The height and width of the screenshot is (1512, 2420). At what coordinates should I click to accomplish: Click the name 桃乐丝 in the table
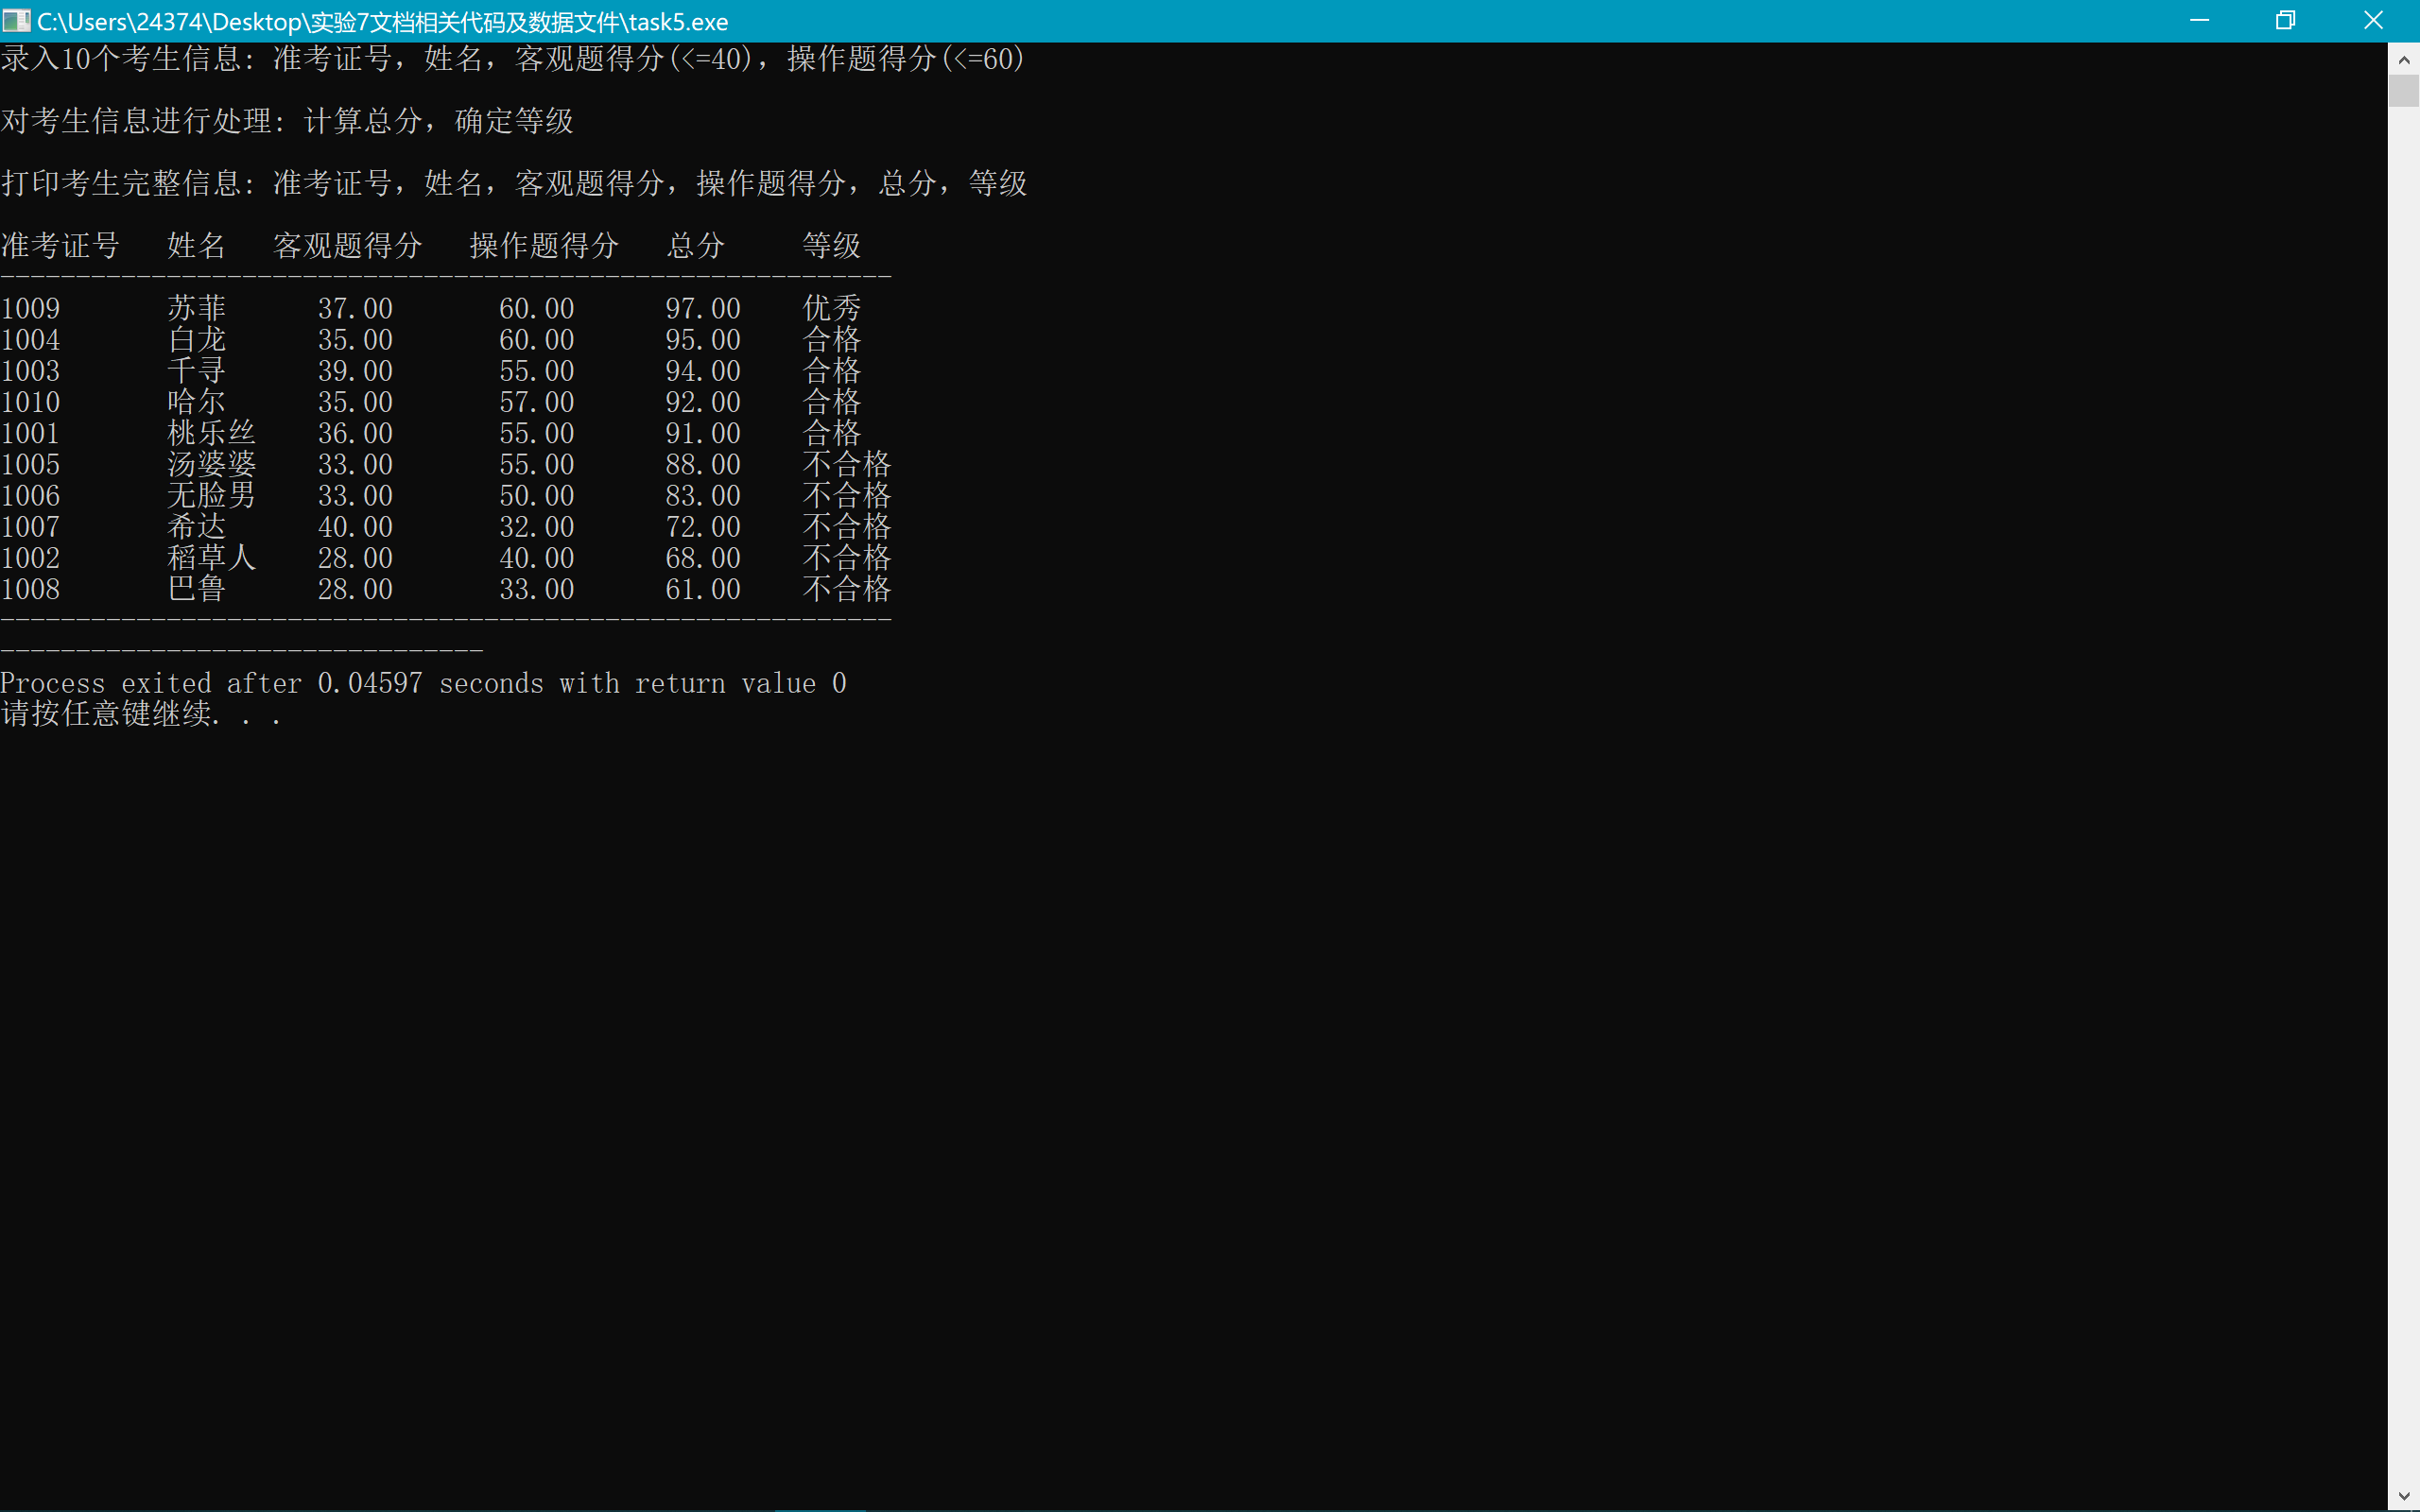coord(211,433)
